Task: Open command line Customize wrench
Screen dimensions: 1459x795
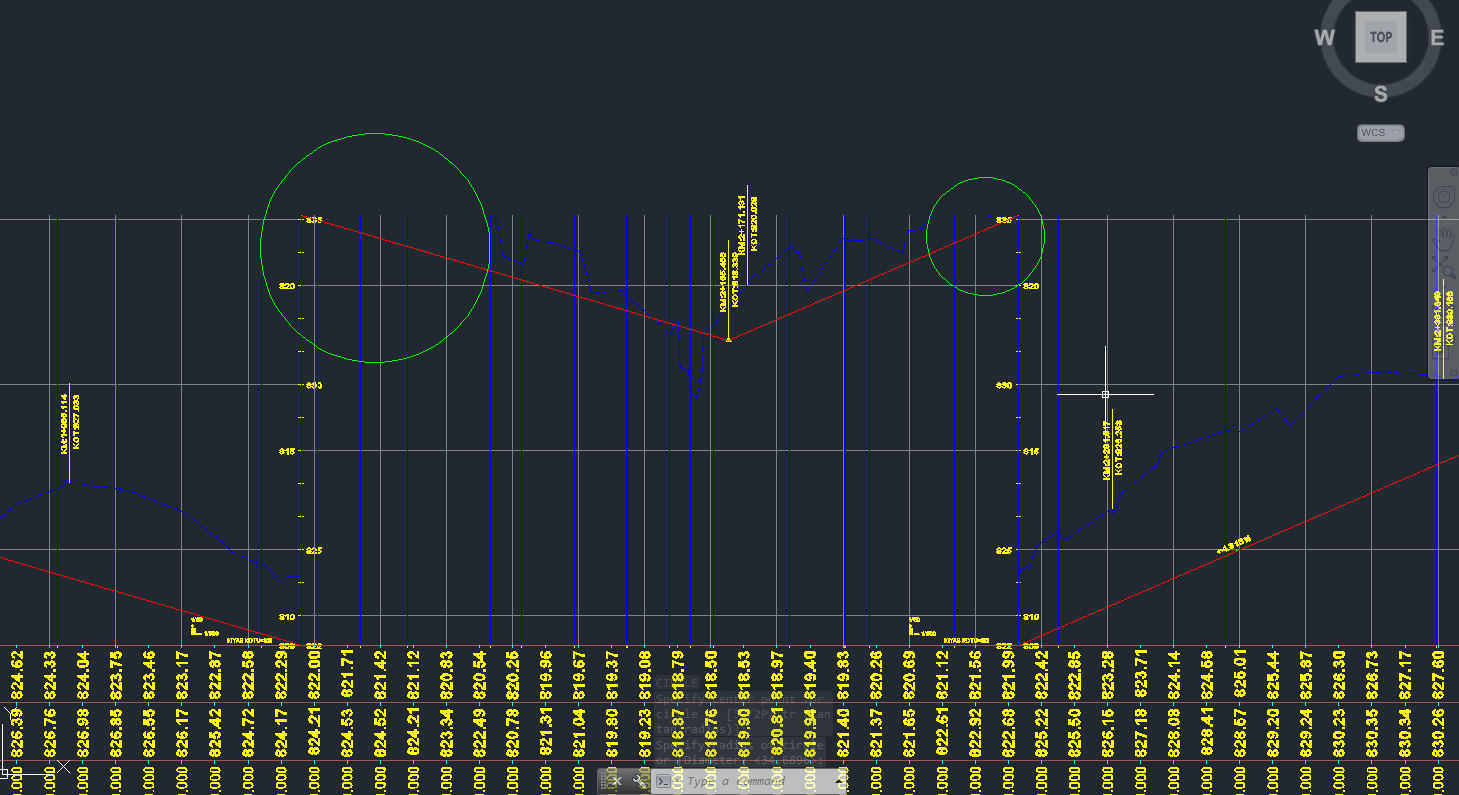Action: click(640, 781)
